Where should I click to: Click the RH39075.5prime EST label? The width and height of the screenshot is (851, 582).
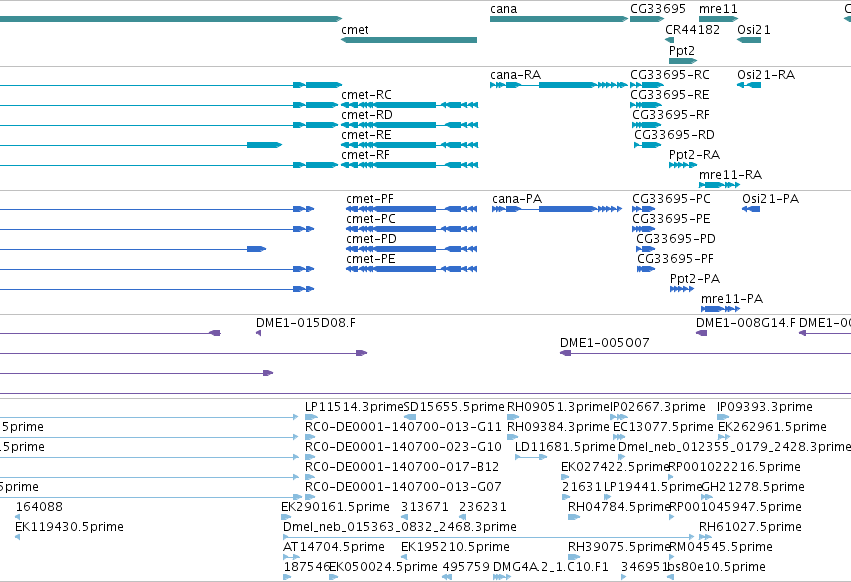619,547
